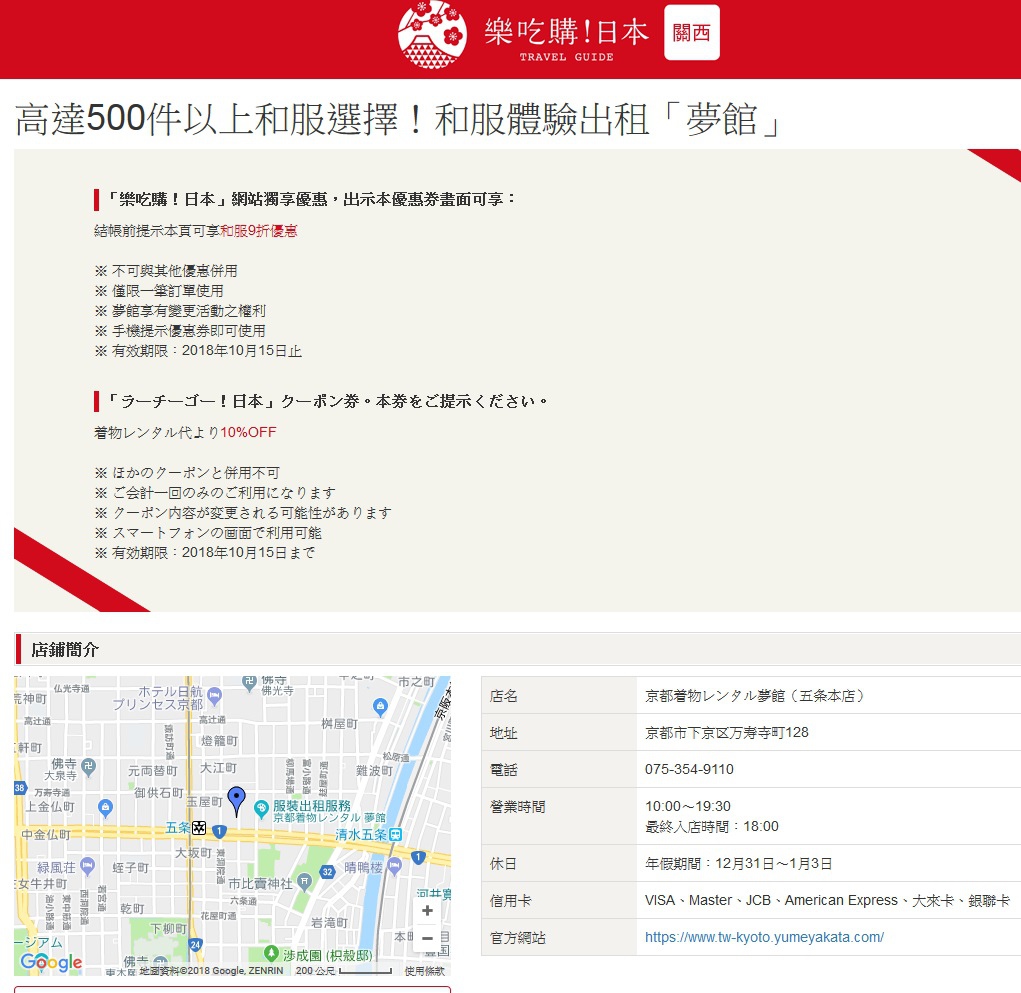Click route 24 shield on the map

[x=195, y=944]
